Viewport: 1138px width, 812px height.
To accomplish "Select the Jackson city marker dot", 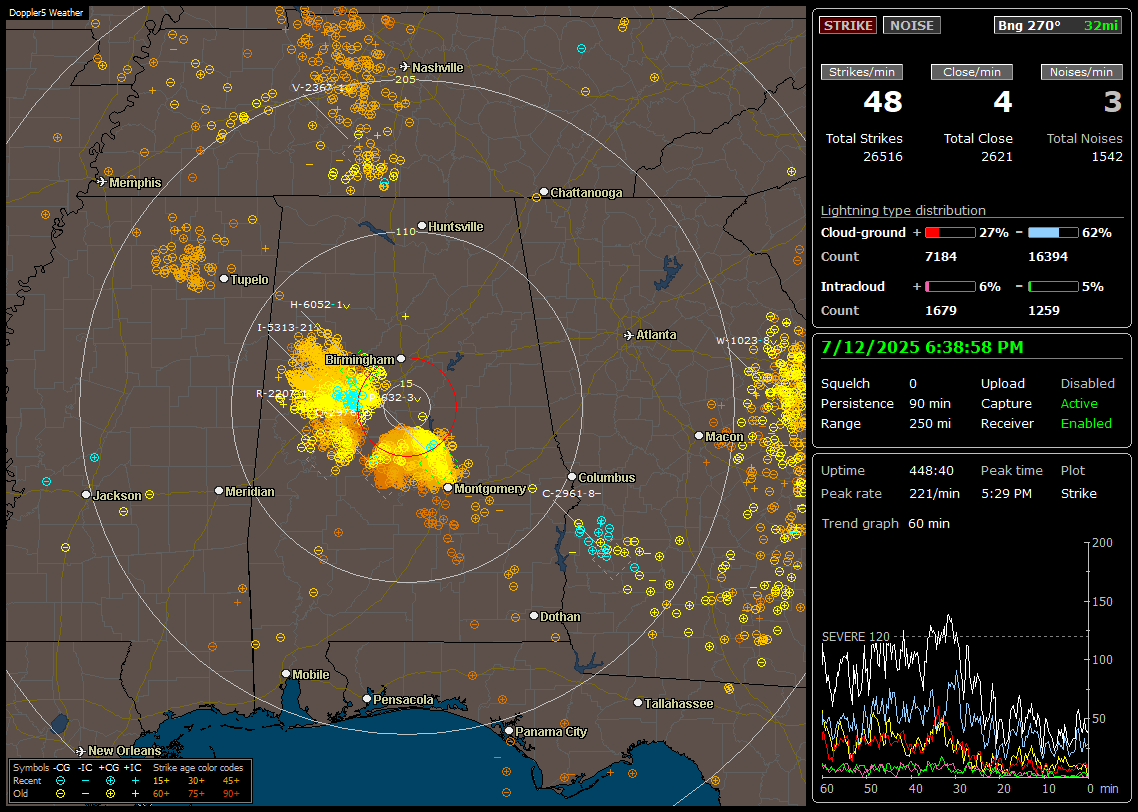I will (x=86, y=494).
